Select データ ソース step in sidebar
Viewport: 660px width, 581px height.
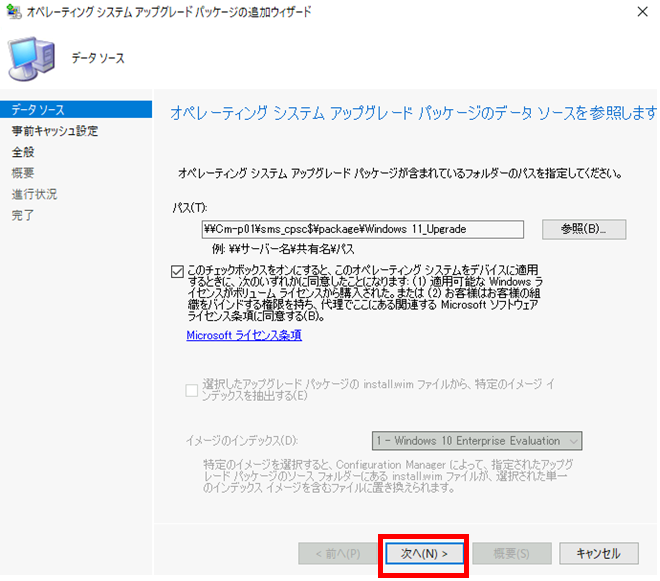point(76,109)
